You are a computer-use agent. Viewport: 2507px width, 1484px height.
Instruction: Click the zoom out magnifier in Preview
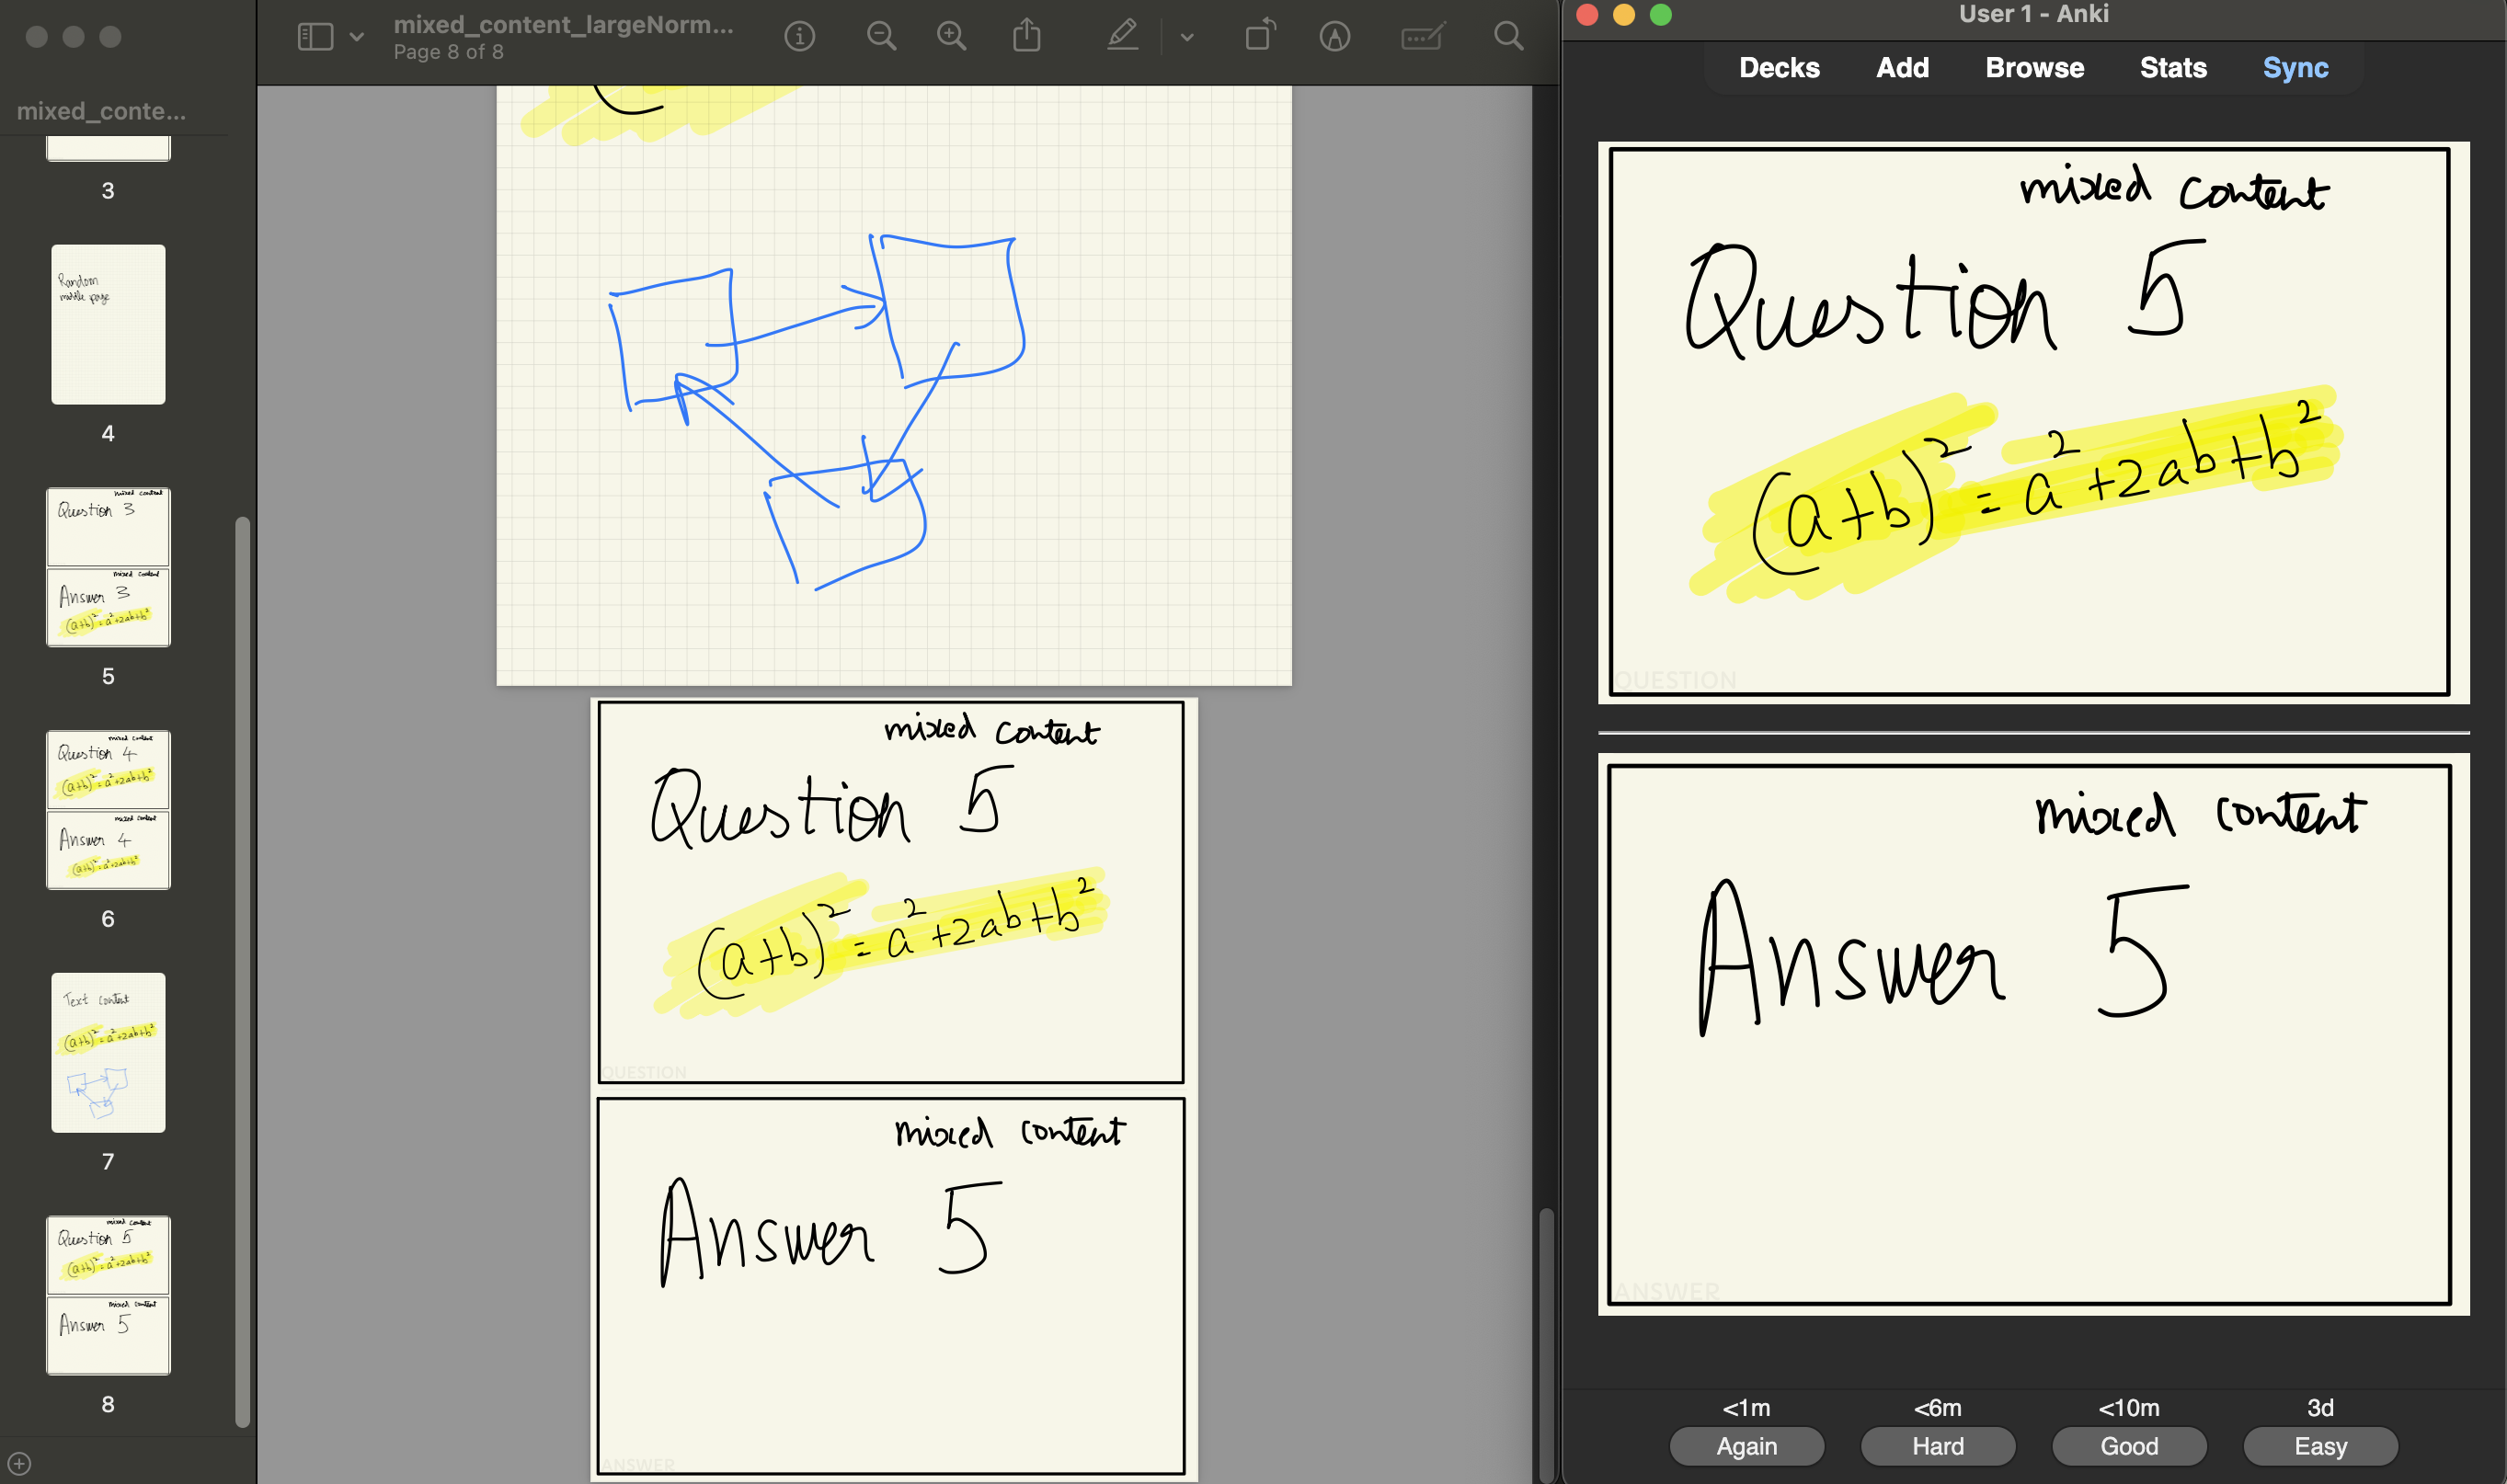click(881, 37)
